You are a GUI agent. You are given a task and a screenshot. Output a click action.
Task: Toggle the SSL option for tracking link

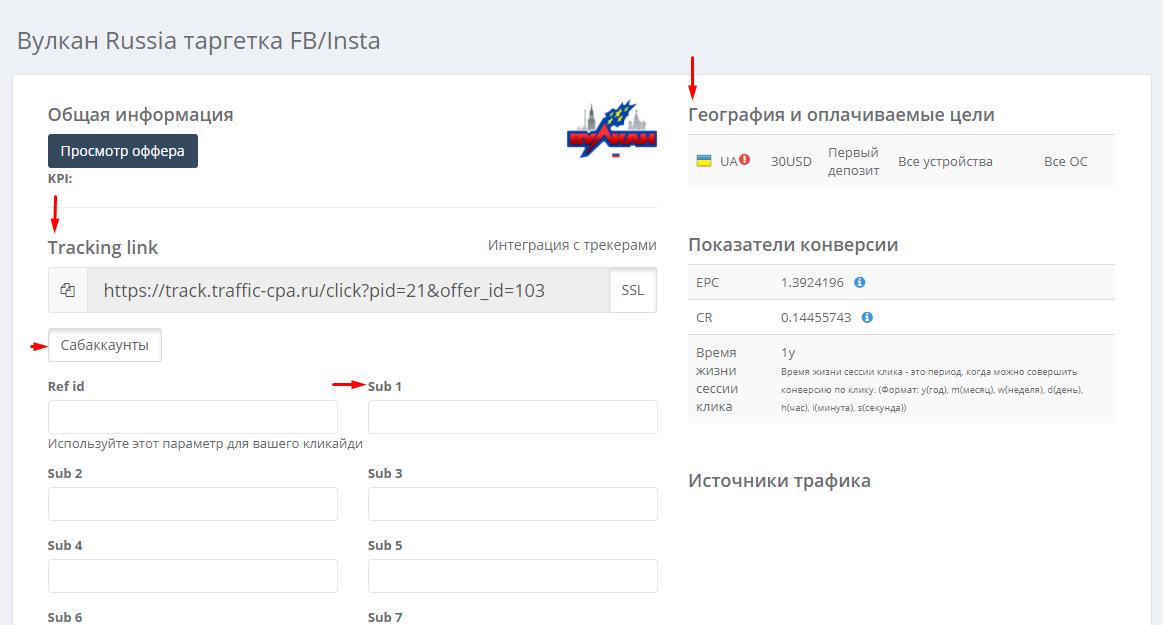coord(632,290)
